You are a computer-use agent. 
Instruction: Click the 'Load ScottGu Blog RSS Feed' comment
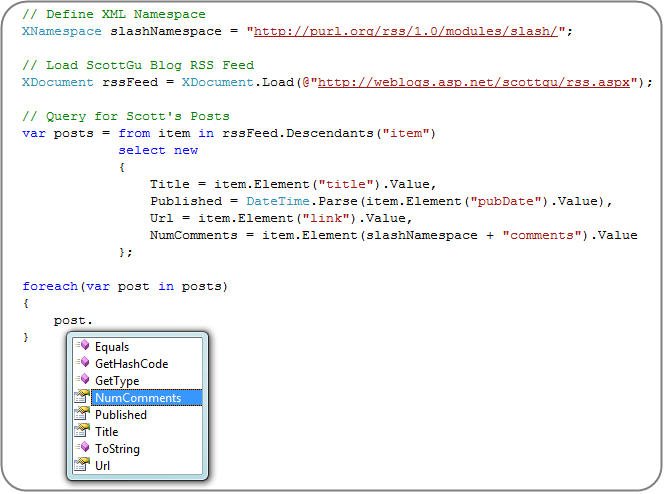pos(138,66)
